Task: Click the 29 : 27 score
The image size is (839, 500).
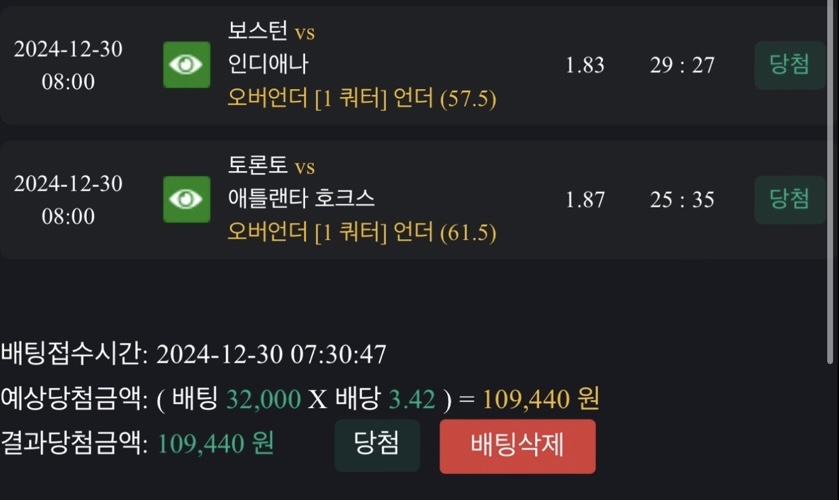Action: click(682, 65)
